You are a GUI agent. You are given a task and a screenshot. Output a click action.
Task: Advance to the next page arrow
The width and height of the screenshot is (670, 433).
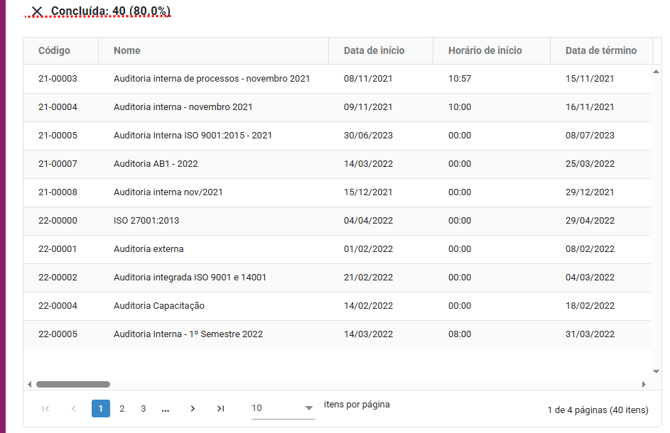[192, 408]
